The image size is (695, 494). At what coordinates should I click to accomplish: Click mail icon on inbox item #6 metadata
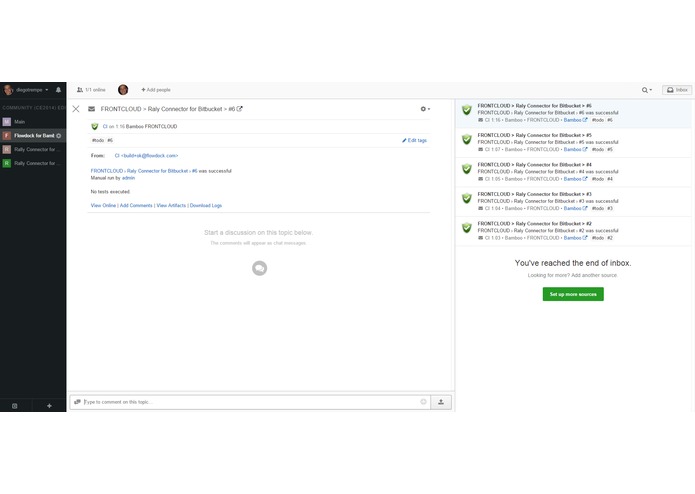coord(480,120)
